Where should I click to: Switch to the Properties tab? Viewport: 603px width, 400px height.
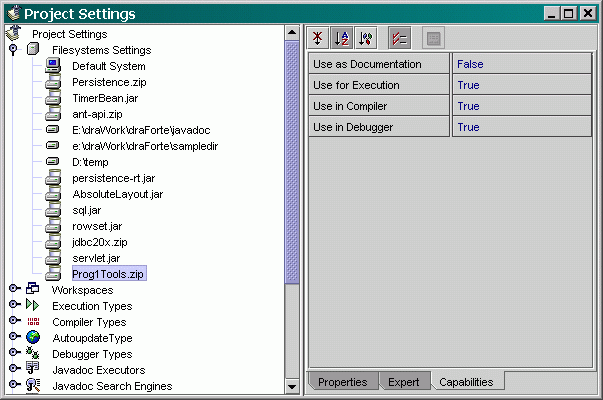pyautogui.click(x=343, y=382)
